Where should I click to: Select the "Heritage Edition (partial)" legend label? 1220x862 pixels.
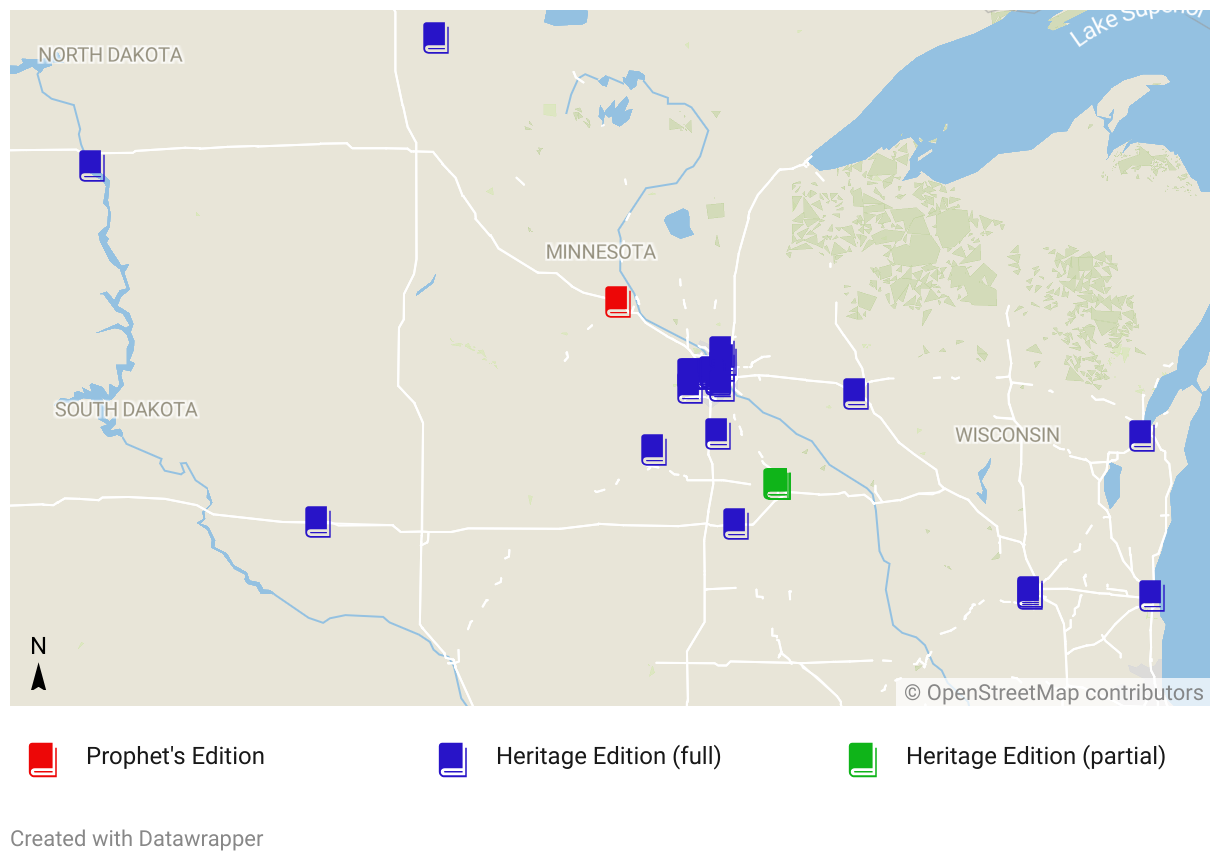[x=1035, y=756]
